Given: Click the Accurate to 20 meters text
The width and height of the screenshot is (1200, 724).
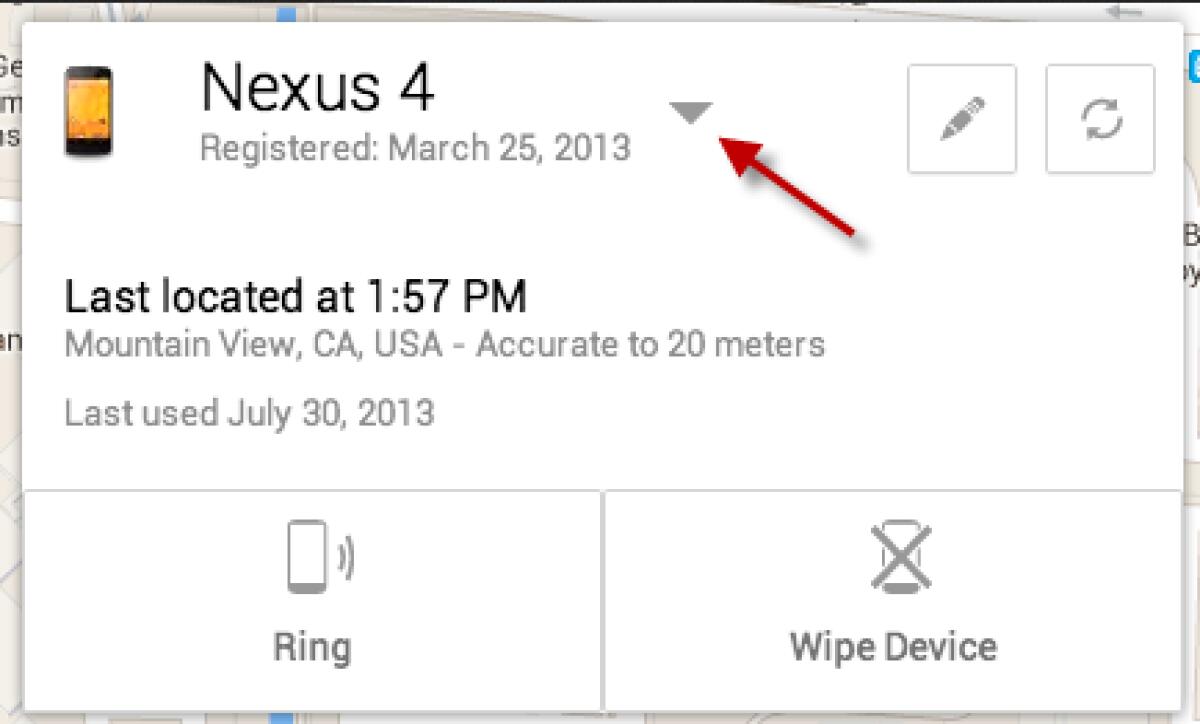Looking at the screenshot, I should (x=650, y=346).
